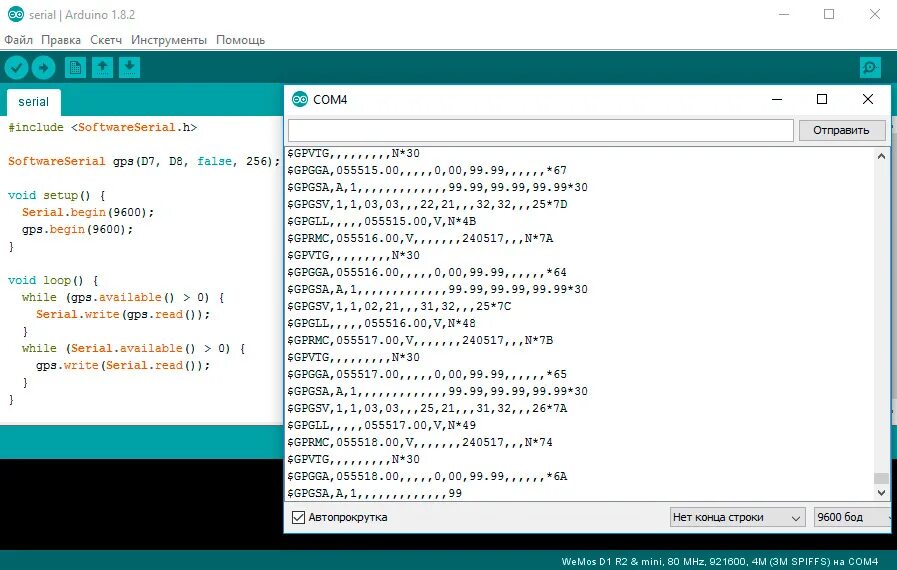Open the Инструменты menu
The width and height of the screenshot is (897, 570).
click(169, 40)
